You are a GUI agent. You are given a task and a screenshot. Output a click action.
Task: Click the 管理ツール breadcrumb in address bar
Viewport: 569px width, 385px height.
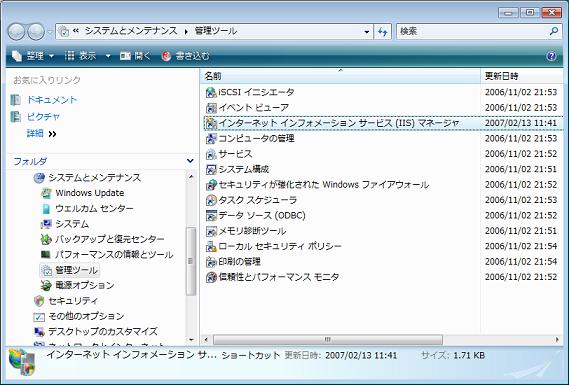click(x=216, y=31)
